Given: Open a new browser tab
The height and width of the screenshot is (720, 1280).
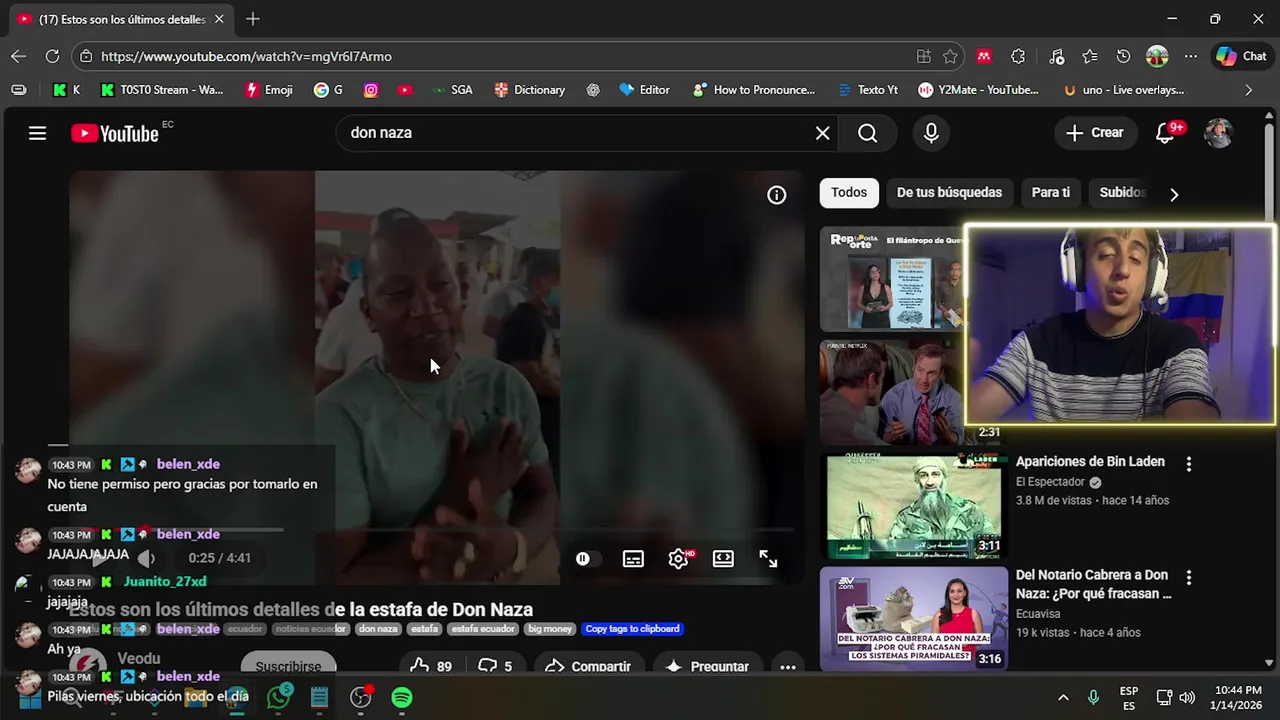Looking at the screenshot, I should point(253,19).
